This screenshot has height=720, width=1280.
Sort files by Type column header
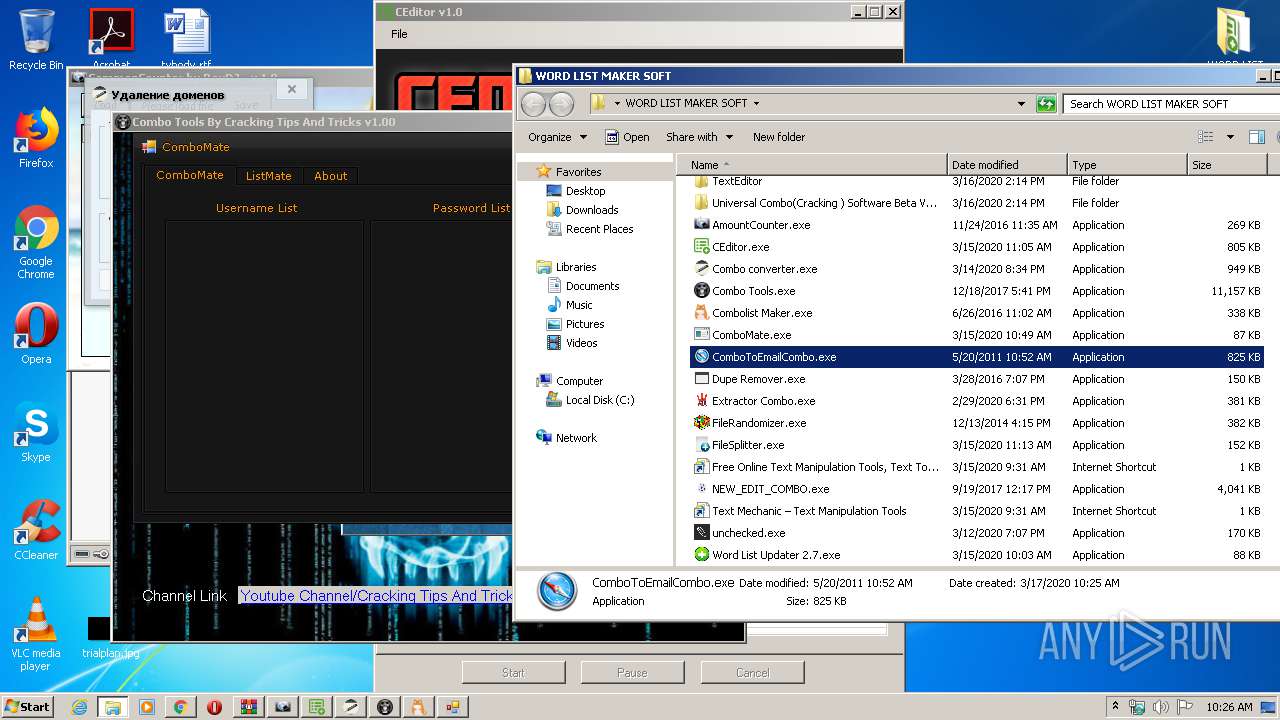[x=1127, y=165]
